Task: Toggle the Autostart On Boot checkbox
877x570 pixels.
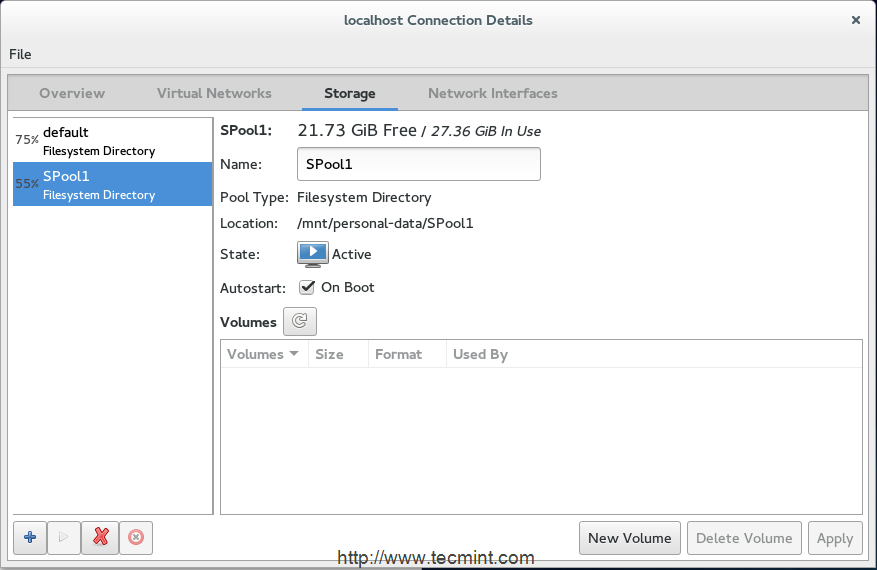Action: 308,287
